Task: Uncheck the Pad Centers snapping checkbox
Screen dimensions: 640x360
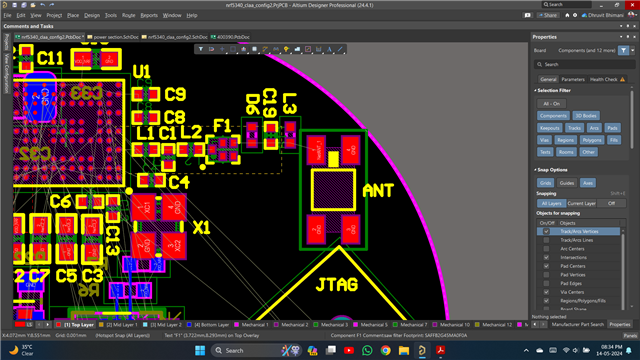Action: (546, 266)
